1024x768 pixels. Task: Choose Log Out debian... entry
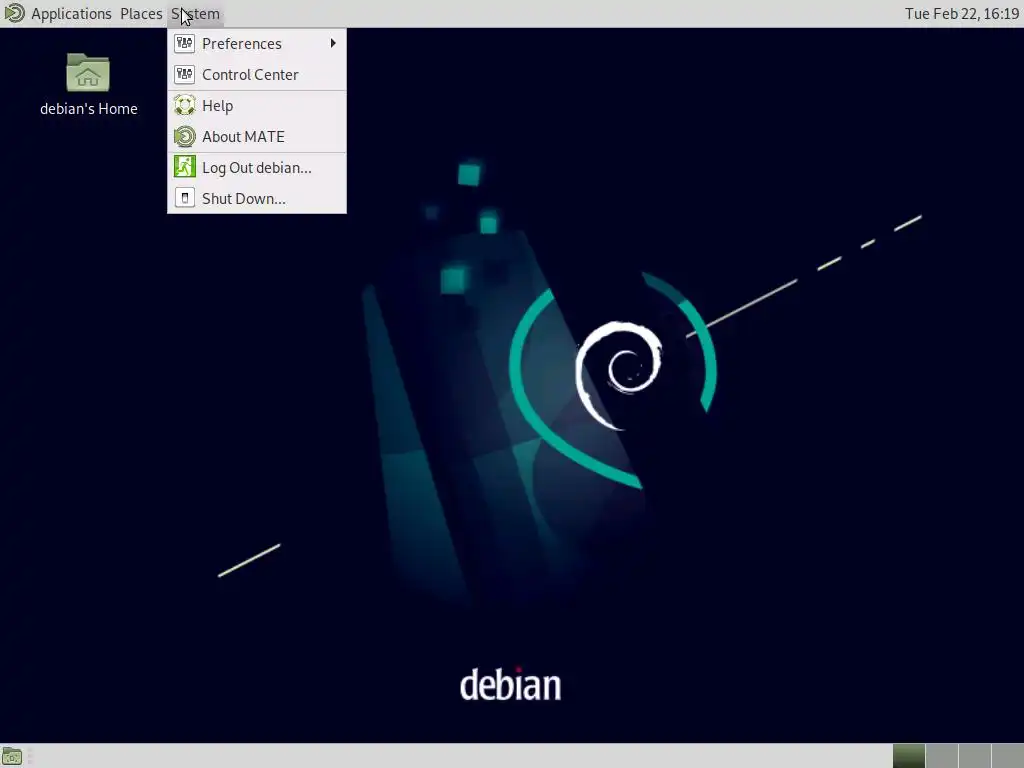tap(257, 168)
